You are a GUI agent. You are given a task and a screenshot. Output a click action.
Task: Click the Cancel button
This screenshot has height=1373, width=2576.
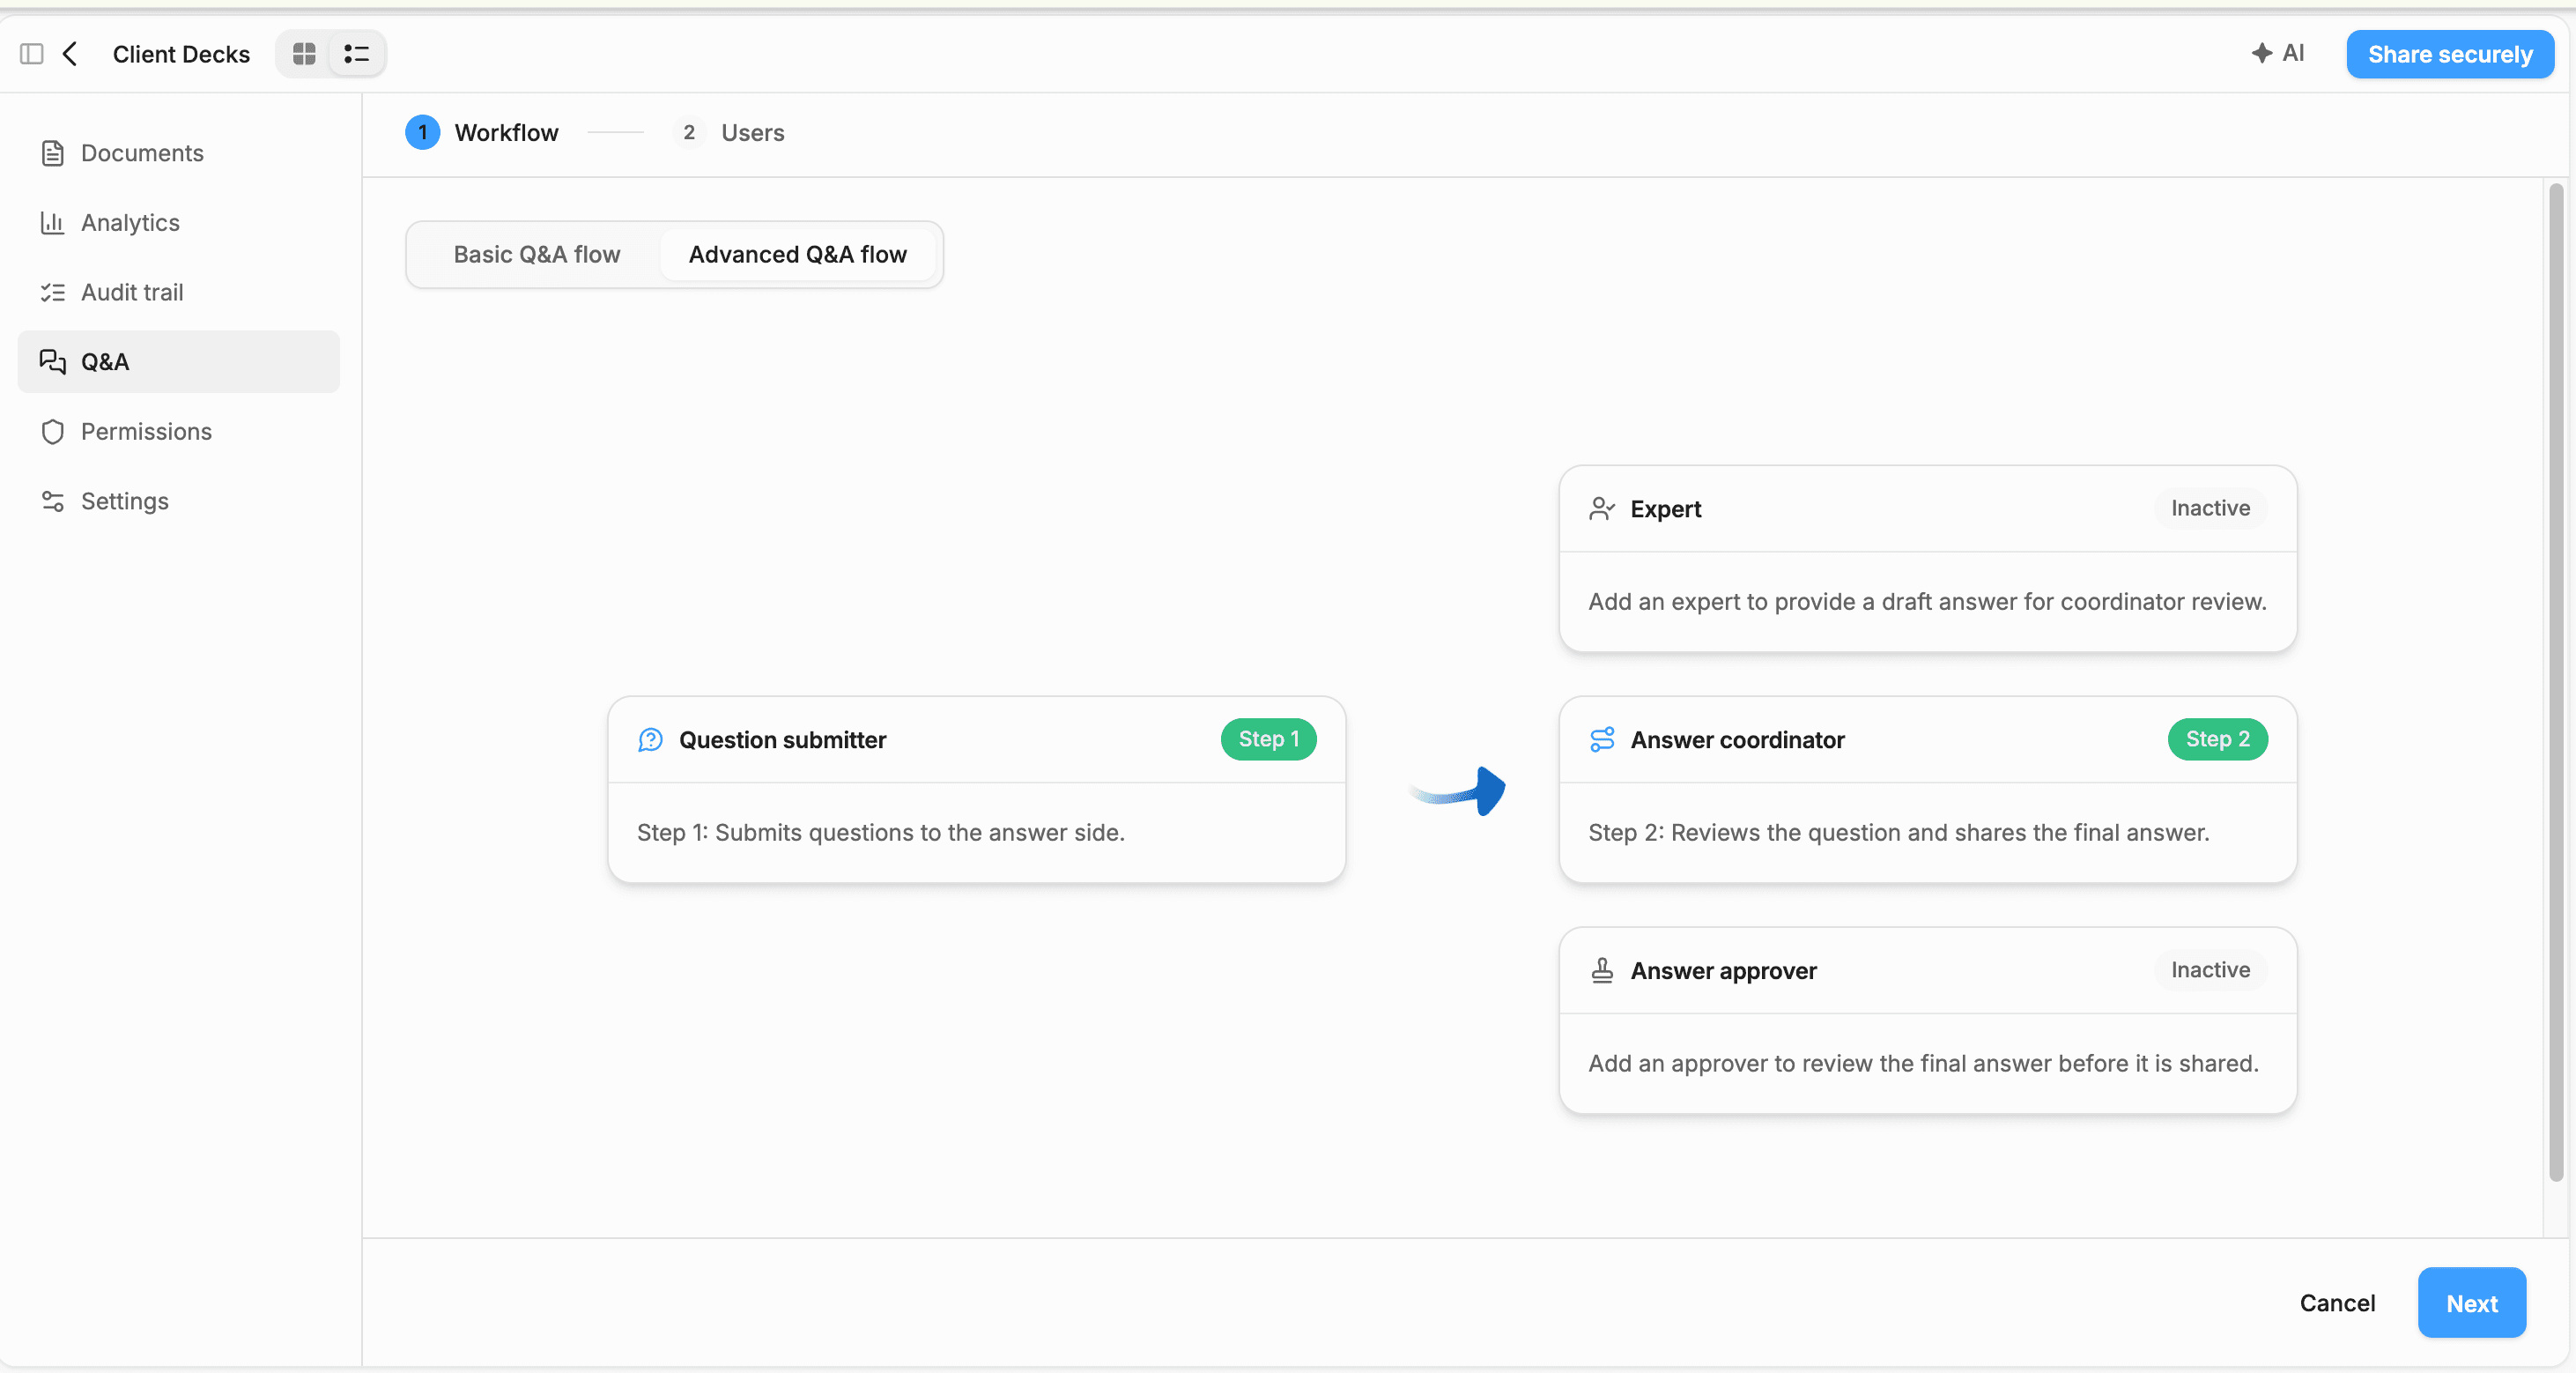2337,1303
